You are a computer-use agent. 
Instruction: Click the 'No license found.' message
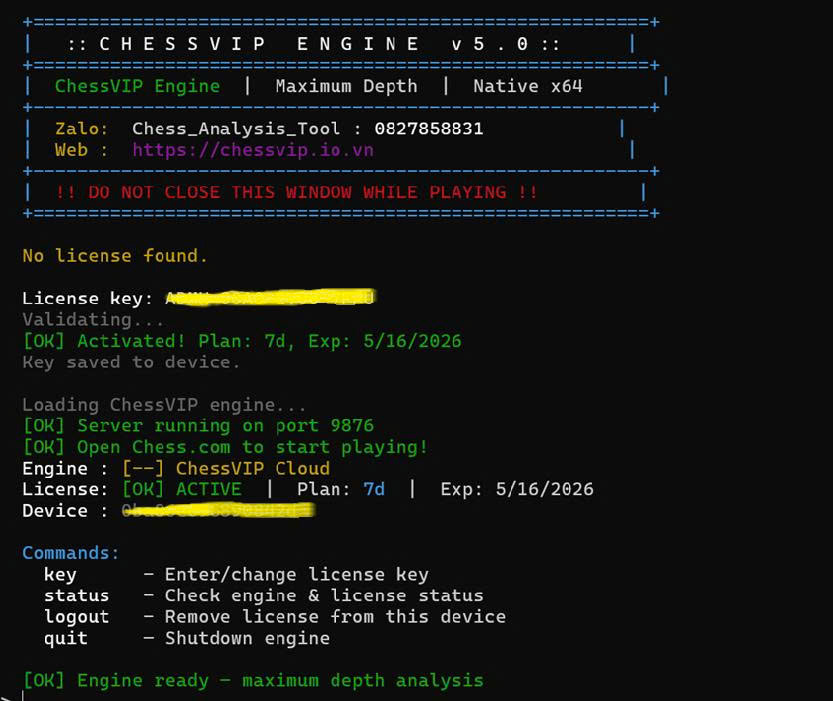(115, 256)
